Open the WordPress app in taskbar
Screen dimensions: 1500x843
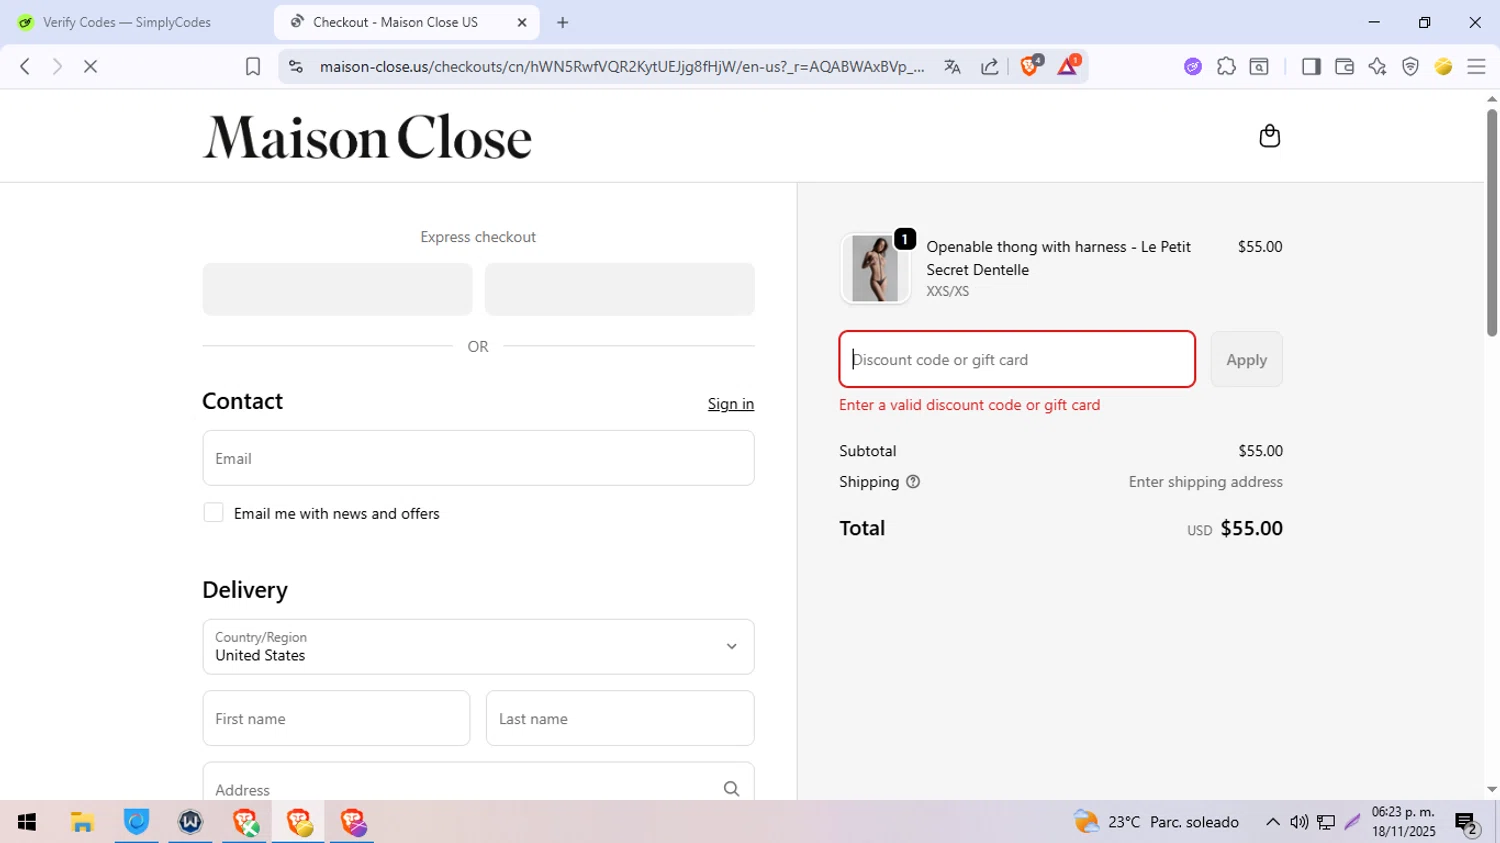click(190, 822)
